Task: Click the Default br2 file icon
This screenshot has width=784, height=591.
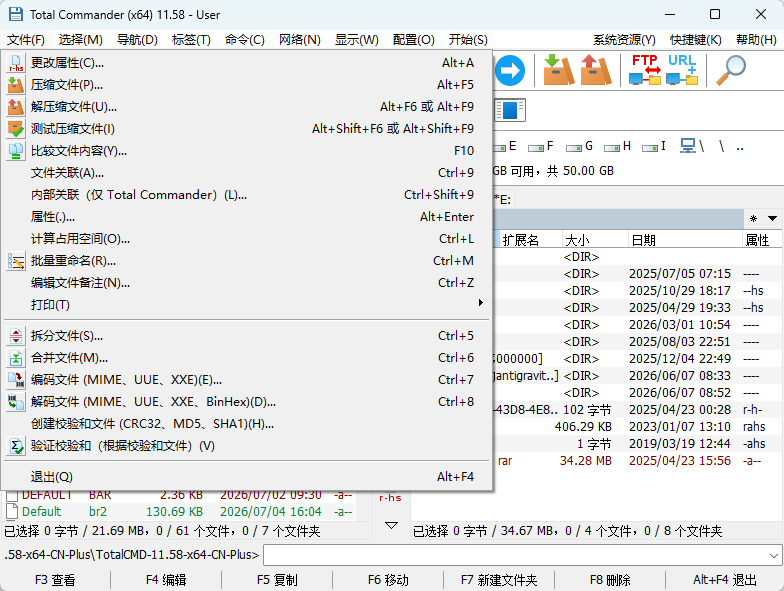Action: tap(12, 512)
